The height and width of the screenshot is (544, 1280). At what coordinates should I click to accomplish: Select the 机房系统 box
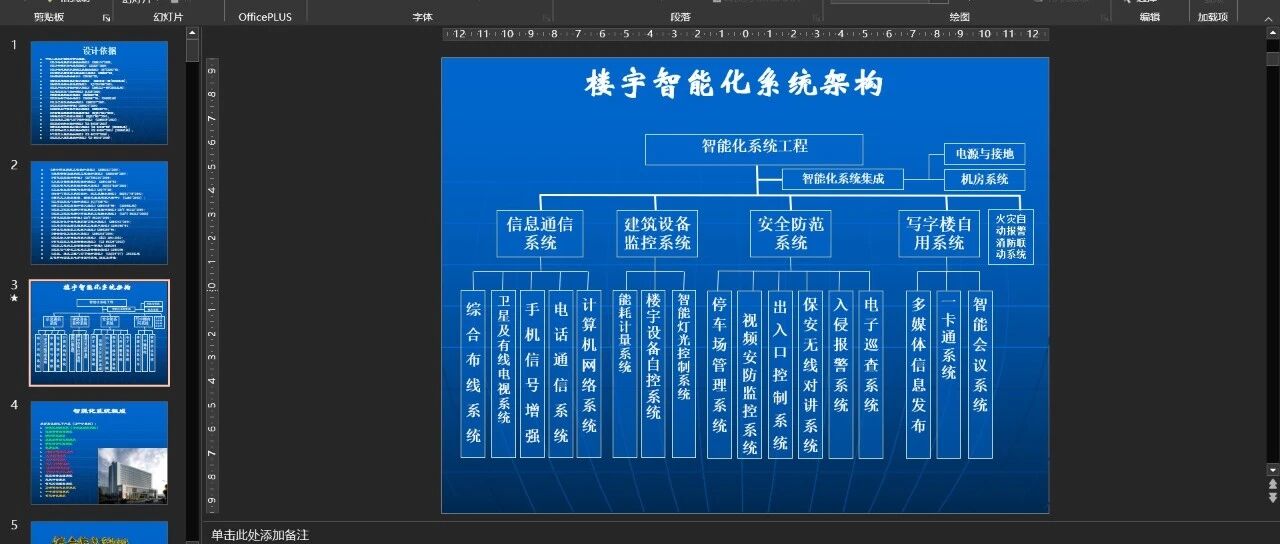tap(985, 180)
